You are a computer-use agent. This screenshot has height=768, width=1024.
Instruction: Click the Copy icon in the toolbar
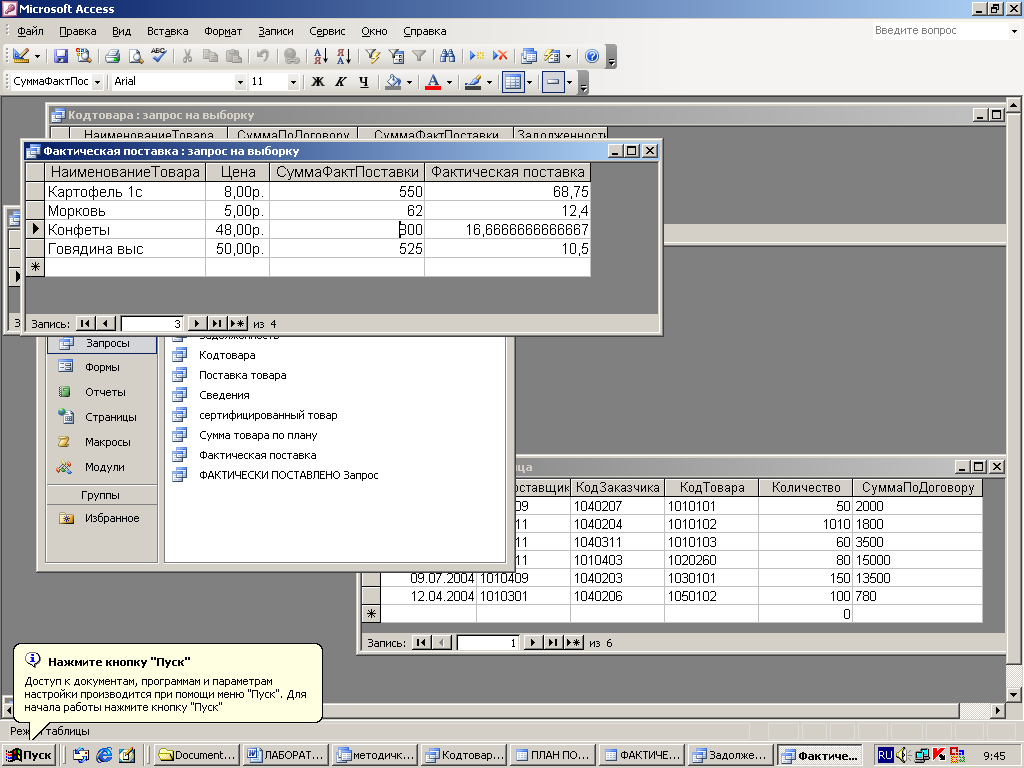(x=210, y=56)
